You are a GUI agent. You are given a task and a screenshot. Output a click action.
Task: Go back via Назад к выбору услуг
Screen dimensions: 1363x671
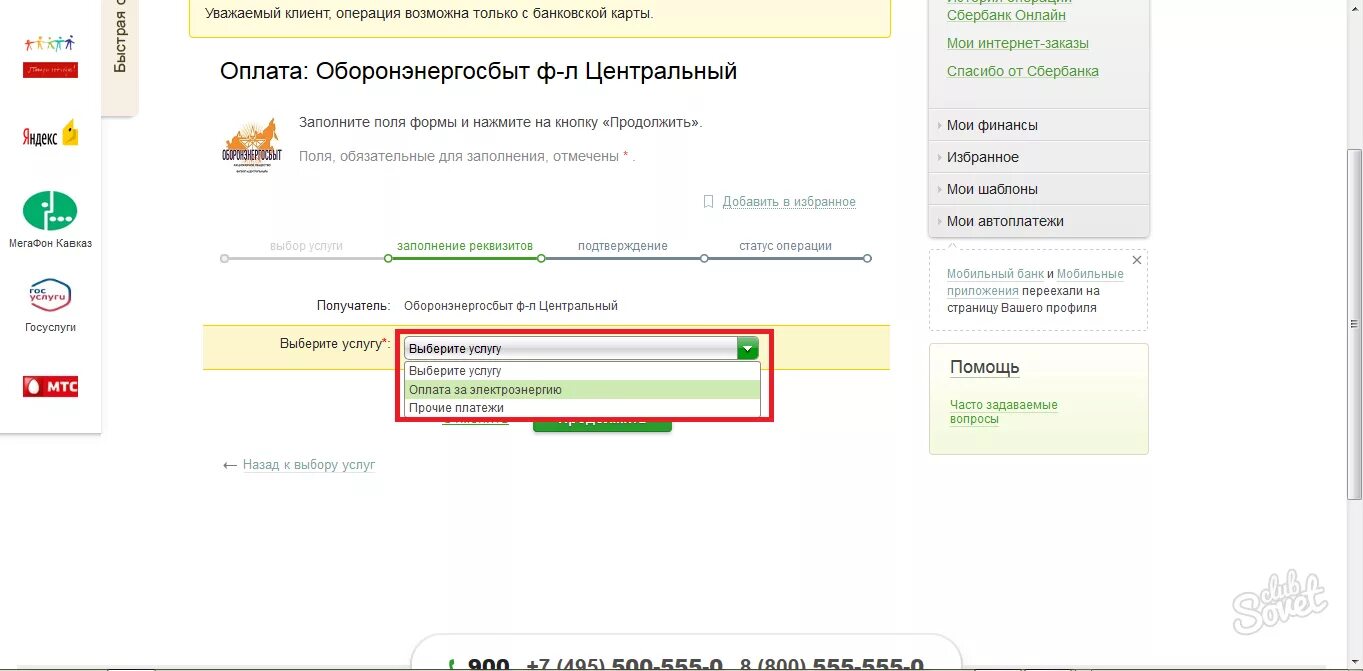point(309,465)
